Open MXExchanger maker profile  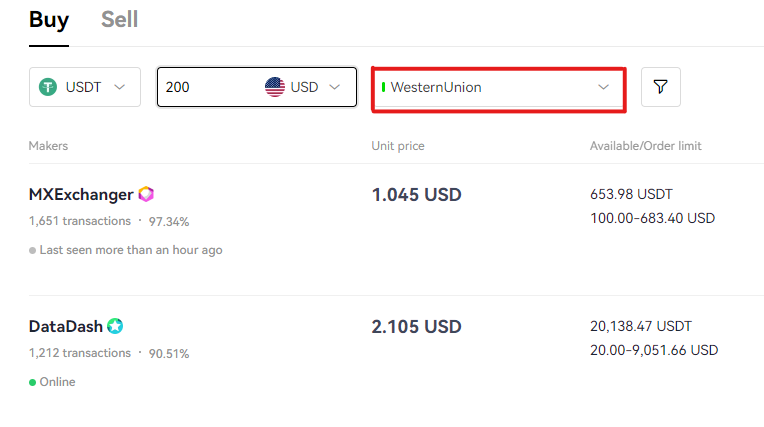81,194
